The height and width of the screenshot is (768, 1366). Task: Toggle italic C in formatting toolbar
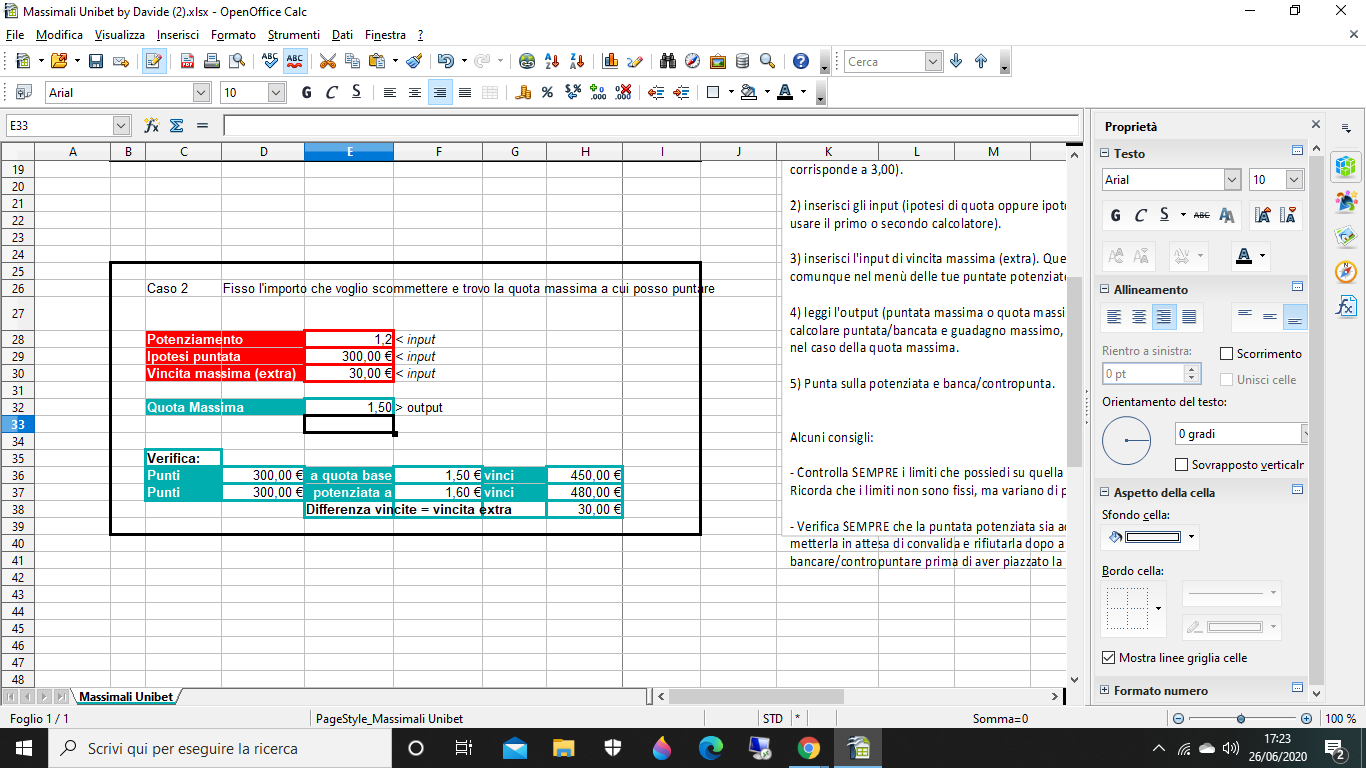(331, 92)
